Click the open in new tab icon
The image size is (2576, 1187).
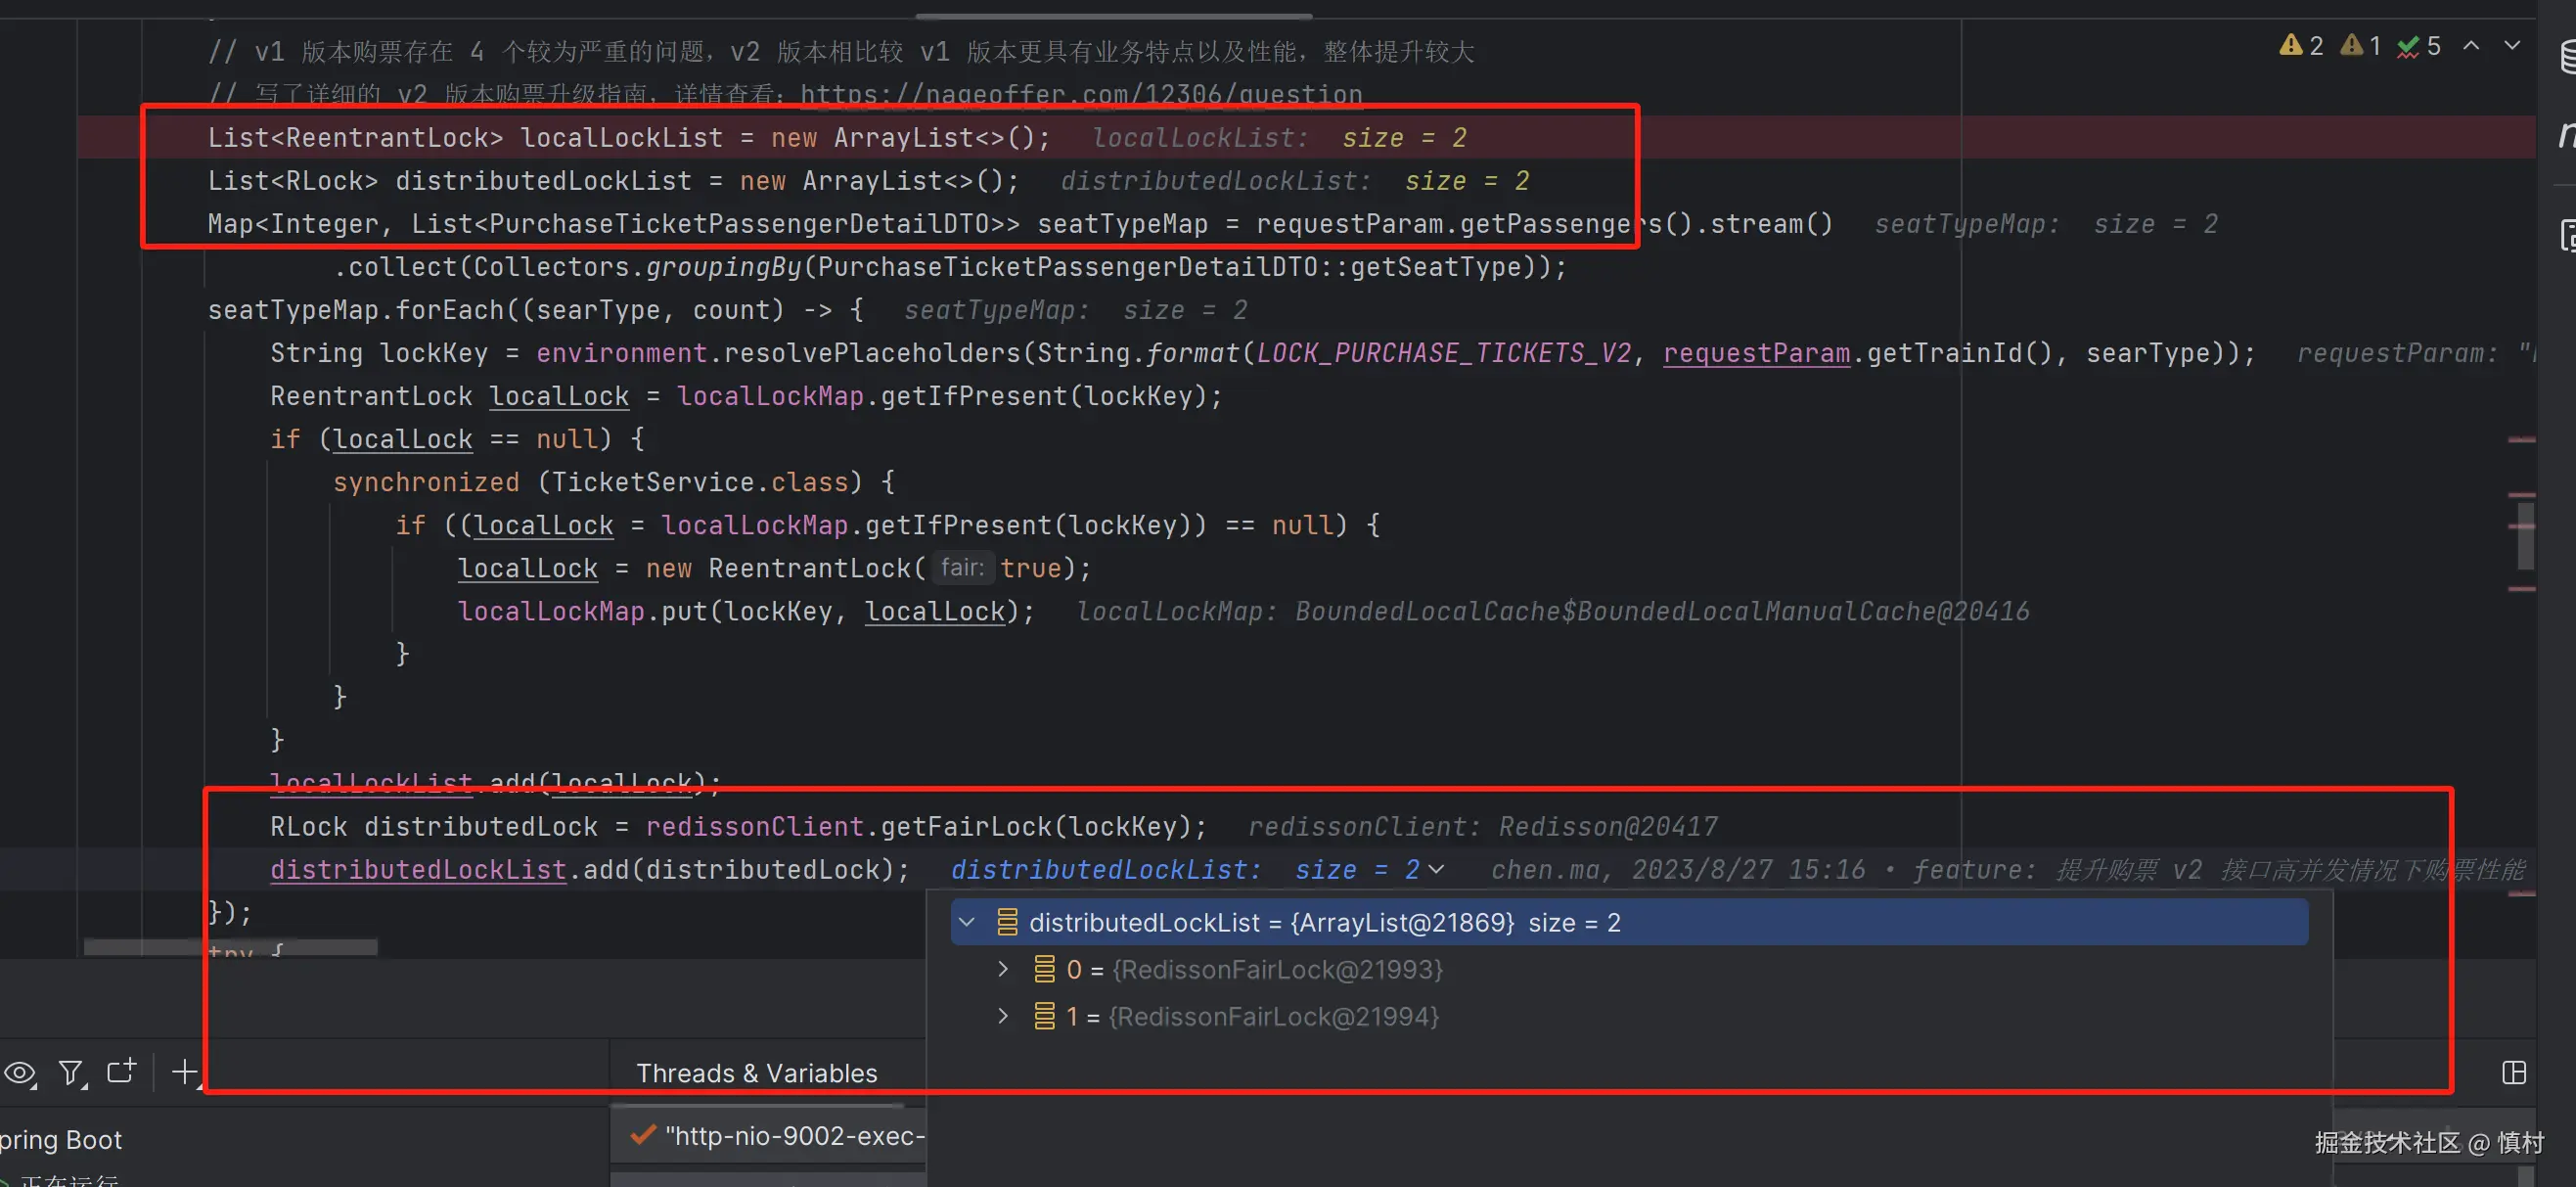pyautogui.click(x=122, y=1071)
